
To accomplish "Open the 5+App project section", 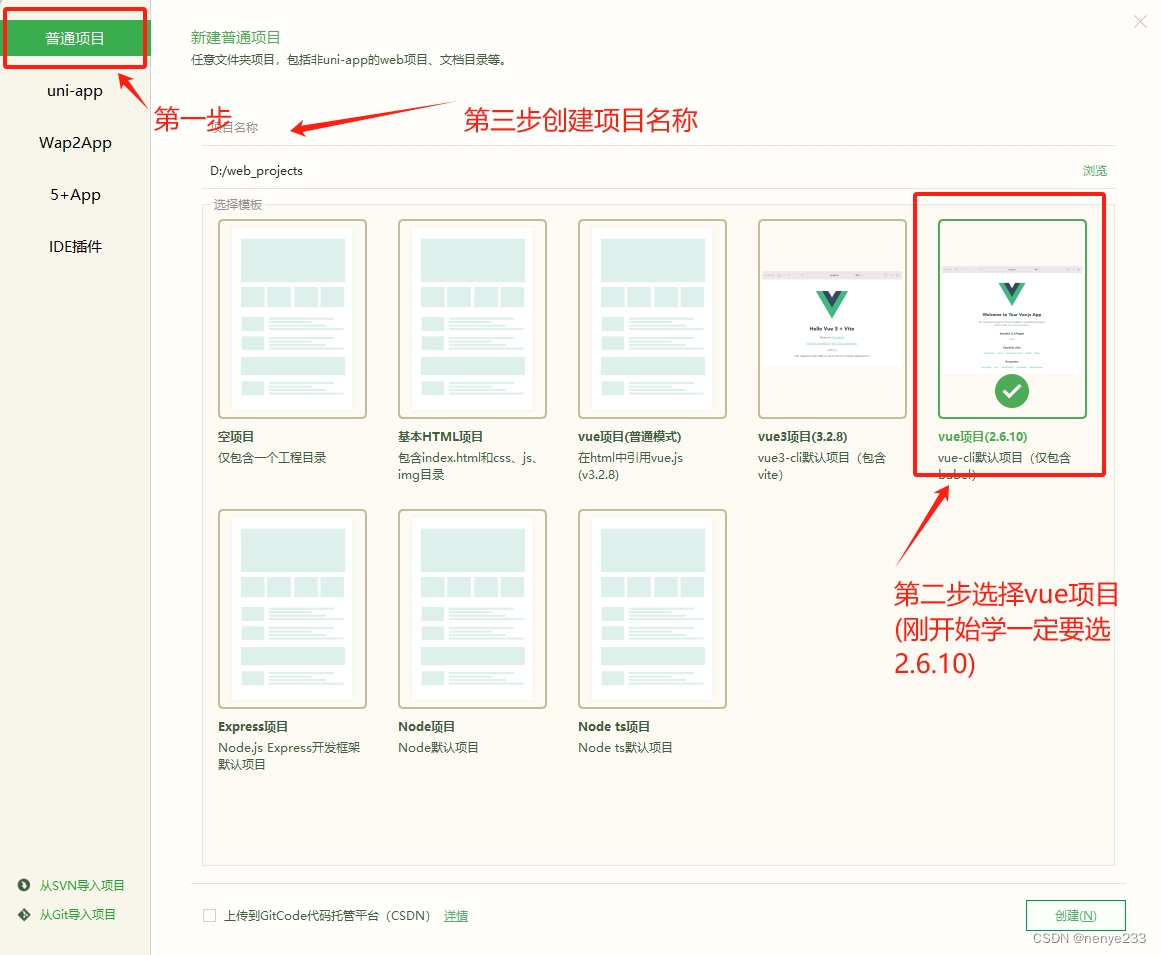I will tap(75, 194).
